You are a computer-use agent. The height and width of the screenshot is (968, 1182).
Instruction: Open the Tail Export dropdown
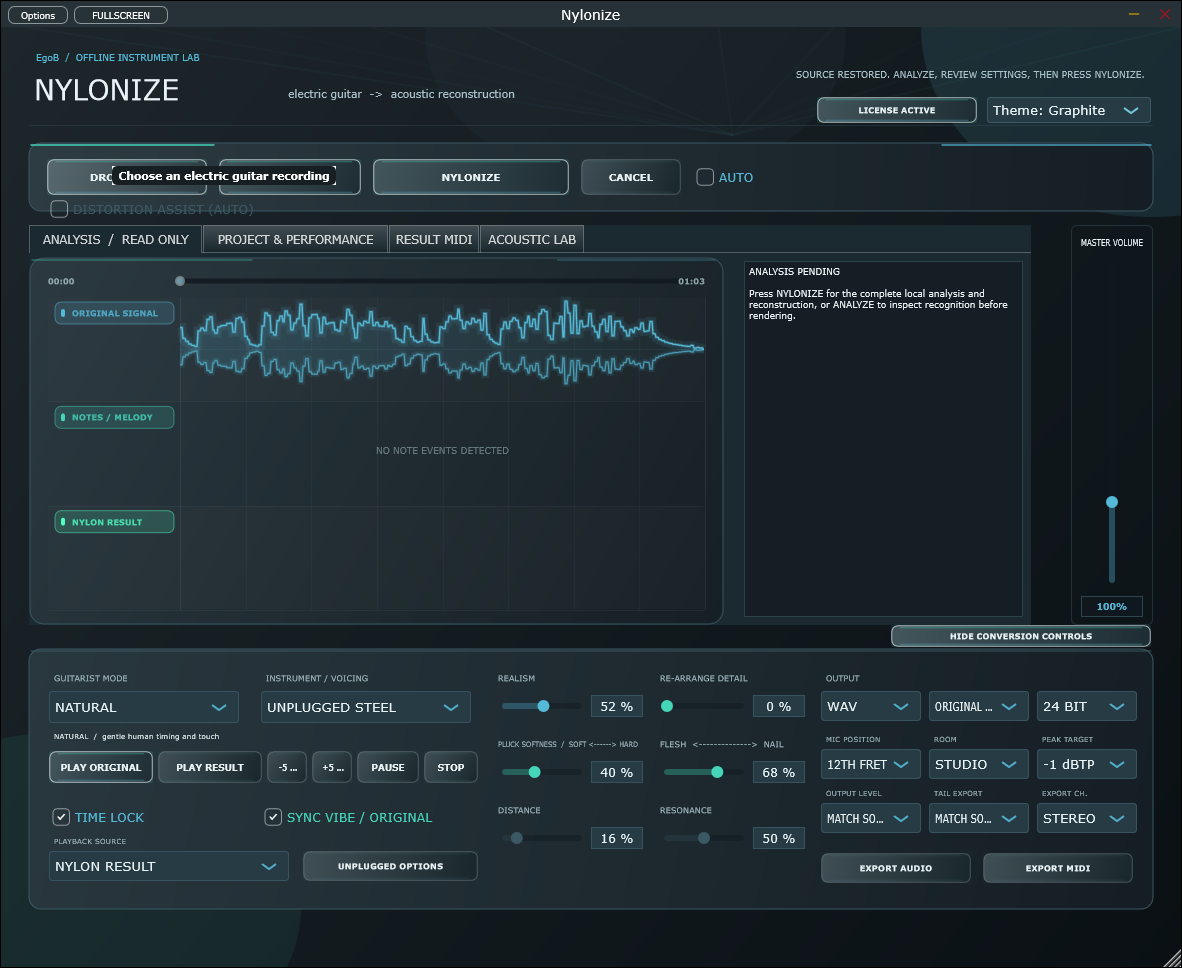point(978,818)
